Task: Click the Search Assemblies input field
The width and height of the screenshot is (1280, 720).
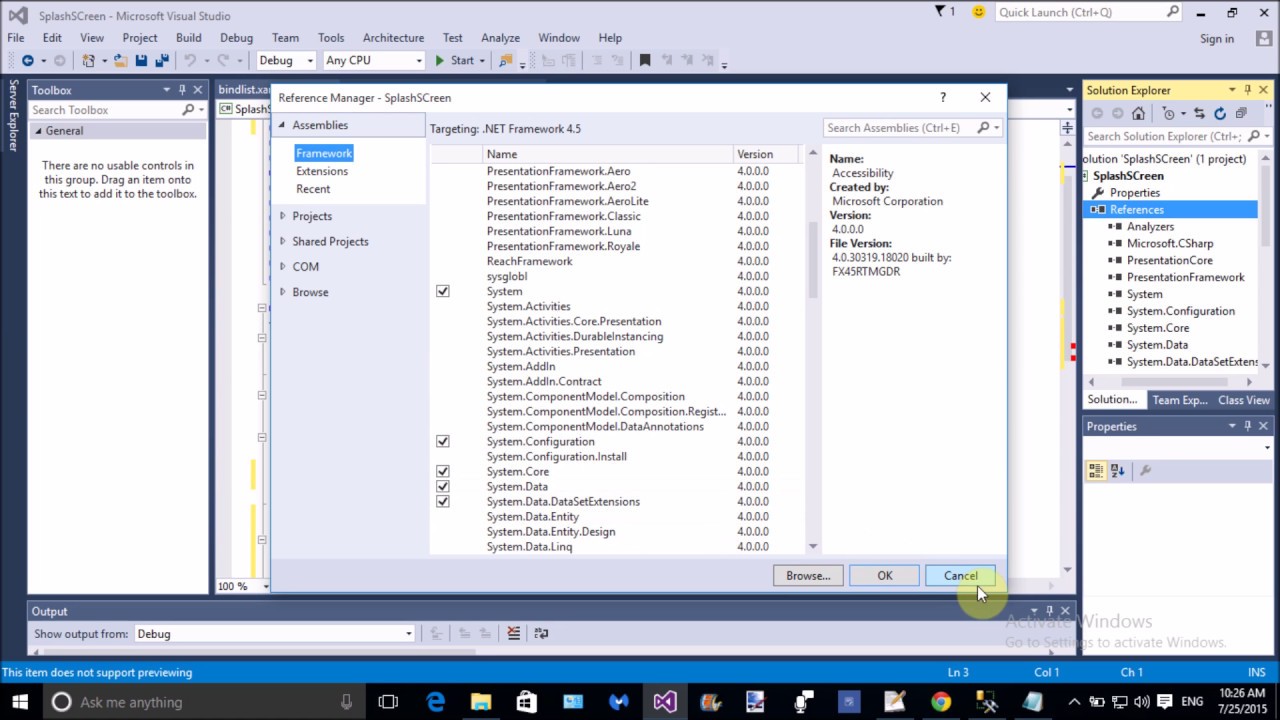Action: [x=900, y=128]
